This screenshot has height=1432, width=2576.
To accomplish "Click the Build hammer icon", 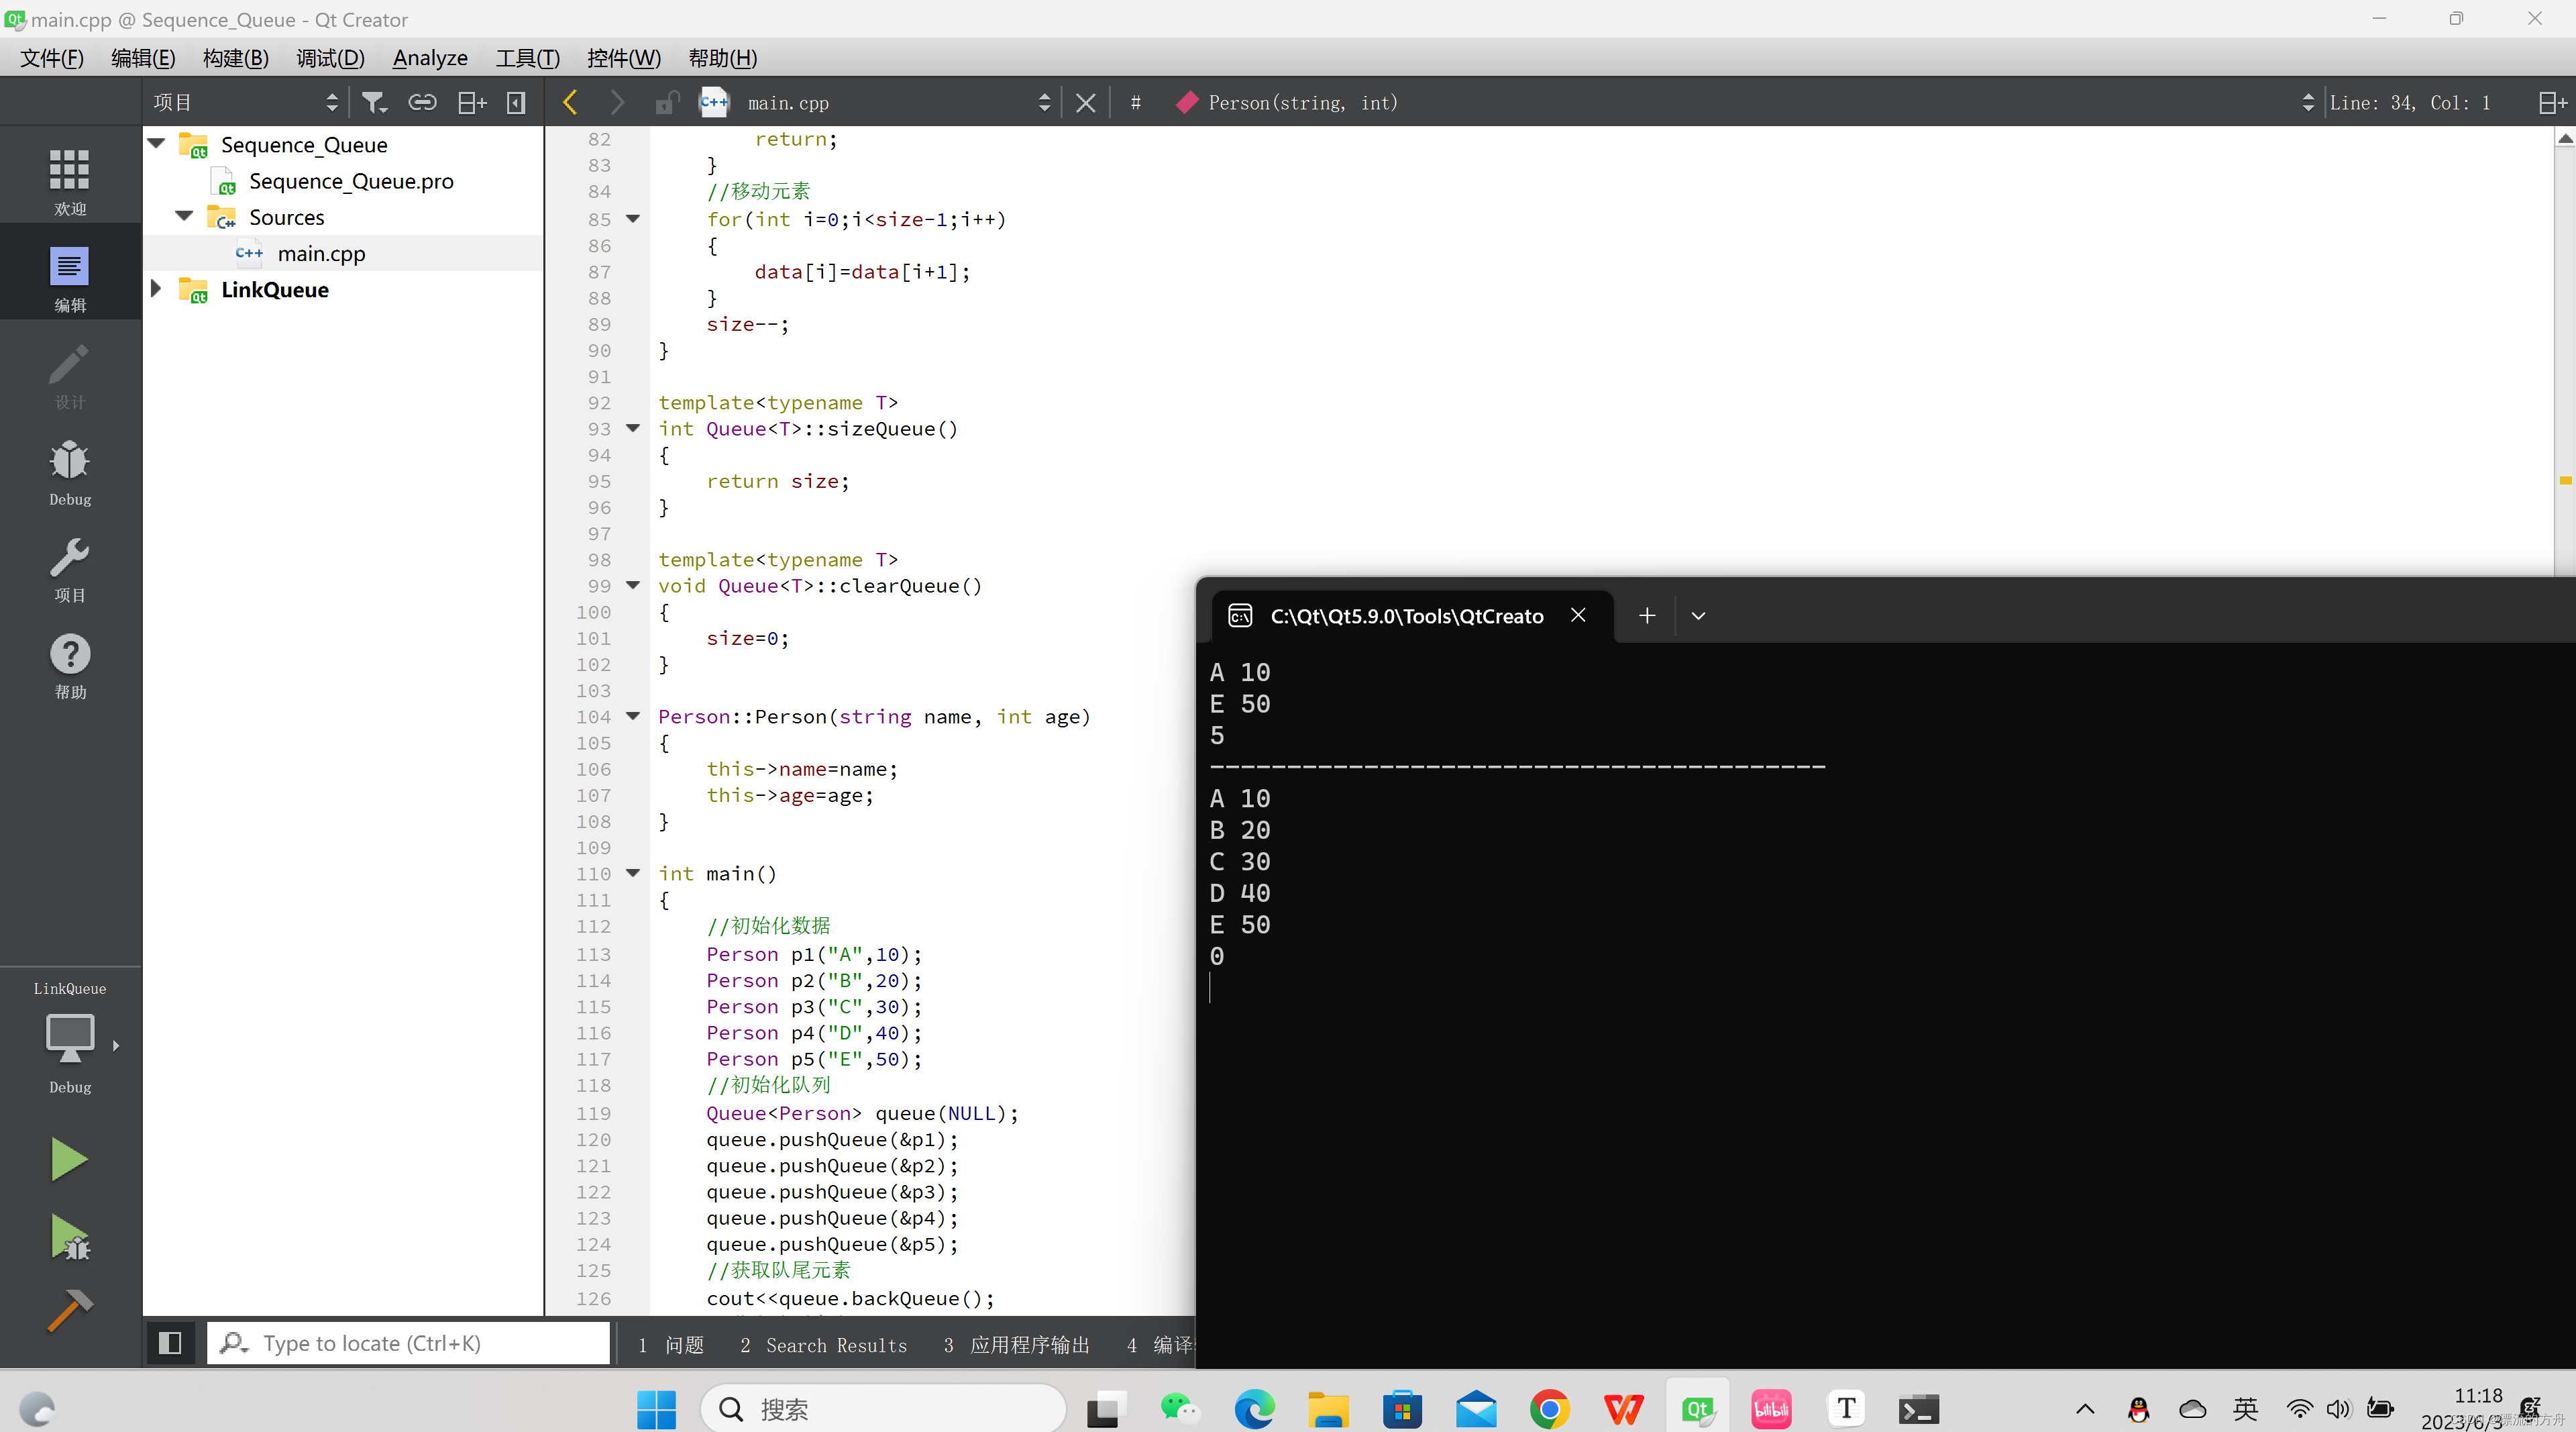I will (x=69, y=1309).
